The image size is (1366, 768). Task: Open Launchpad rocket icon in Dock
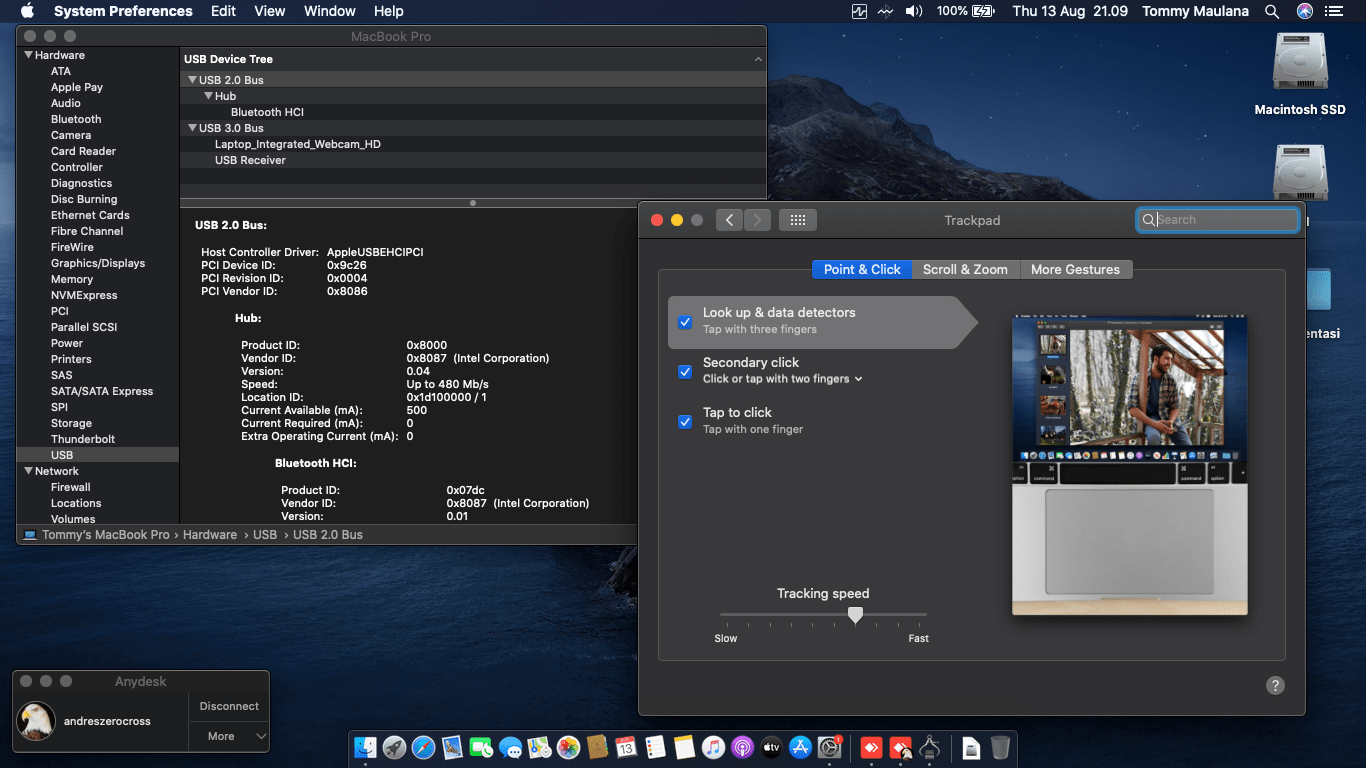tap(394, 747)
